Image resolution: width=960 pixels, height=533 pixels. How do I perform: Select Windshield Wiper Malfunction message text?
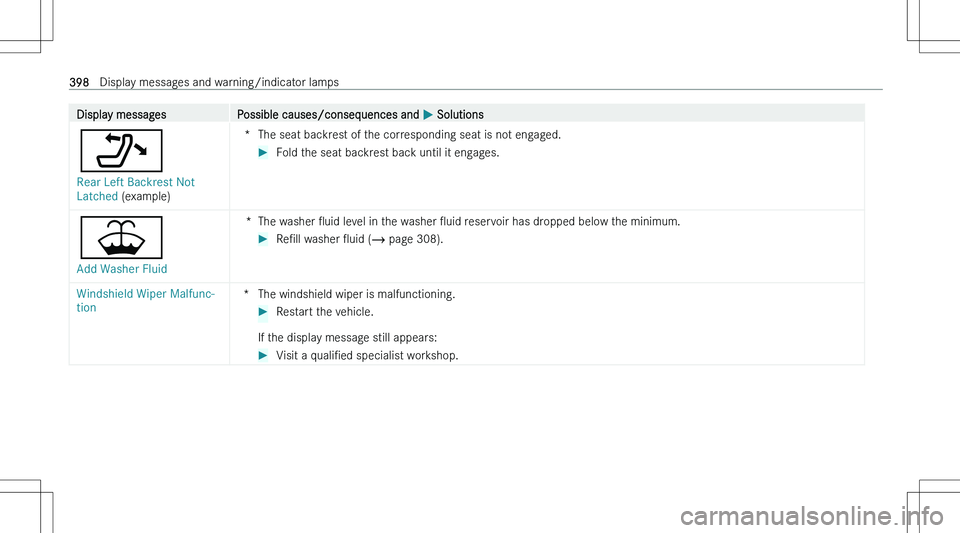[x=146, y=300]
